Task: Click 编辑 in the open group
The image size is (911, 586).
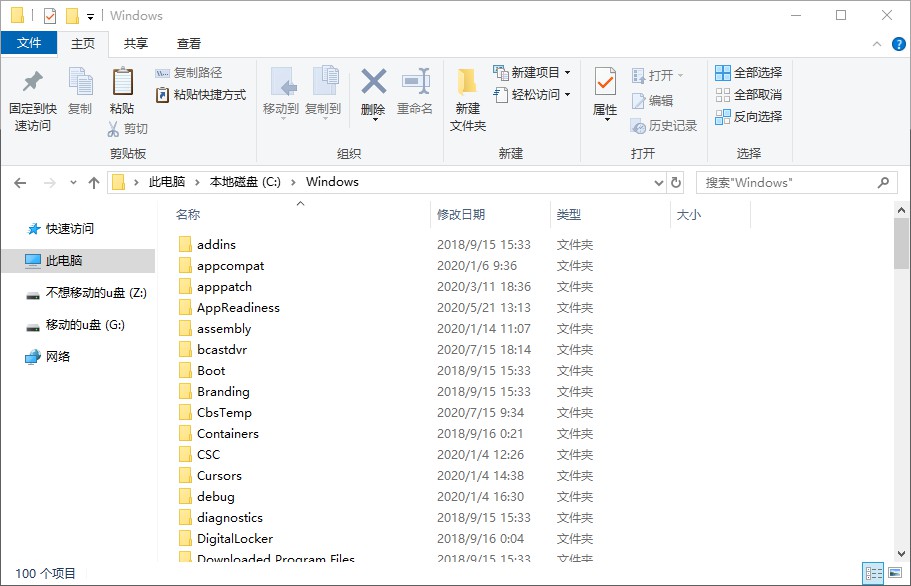Action: pyautogui.click(x=652, y=100)
